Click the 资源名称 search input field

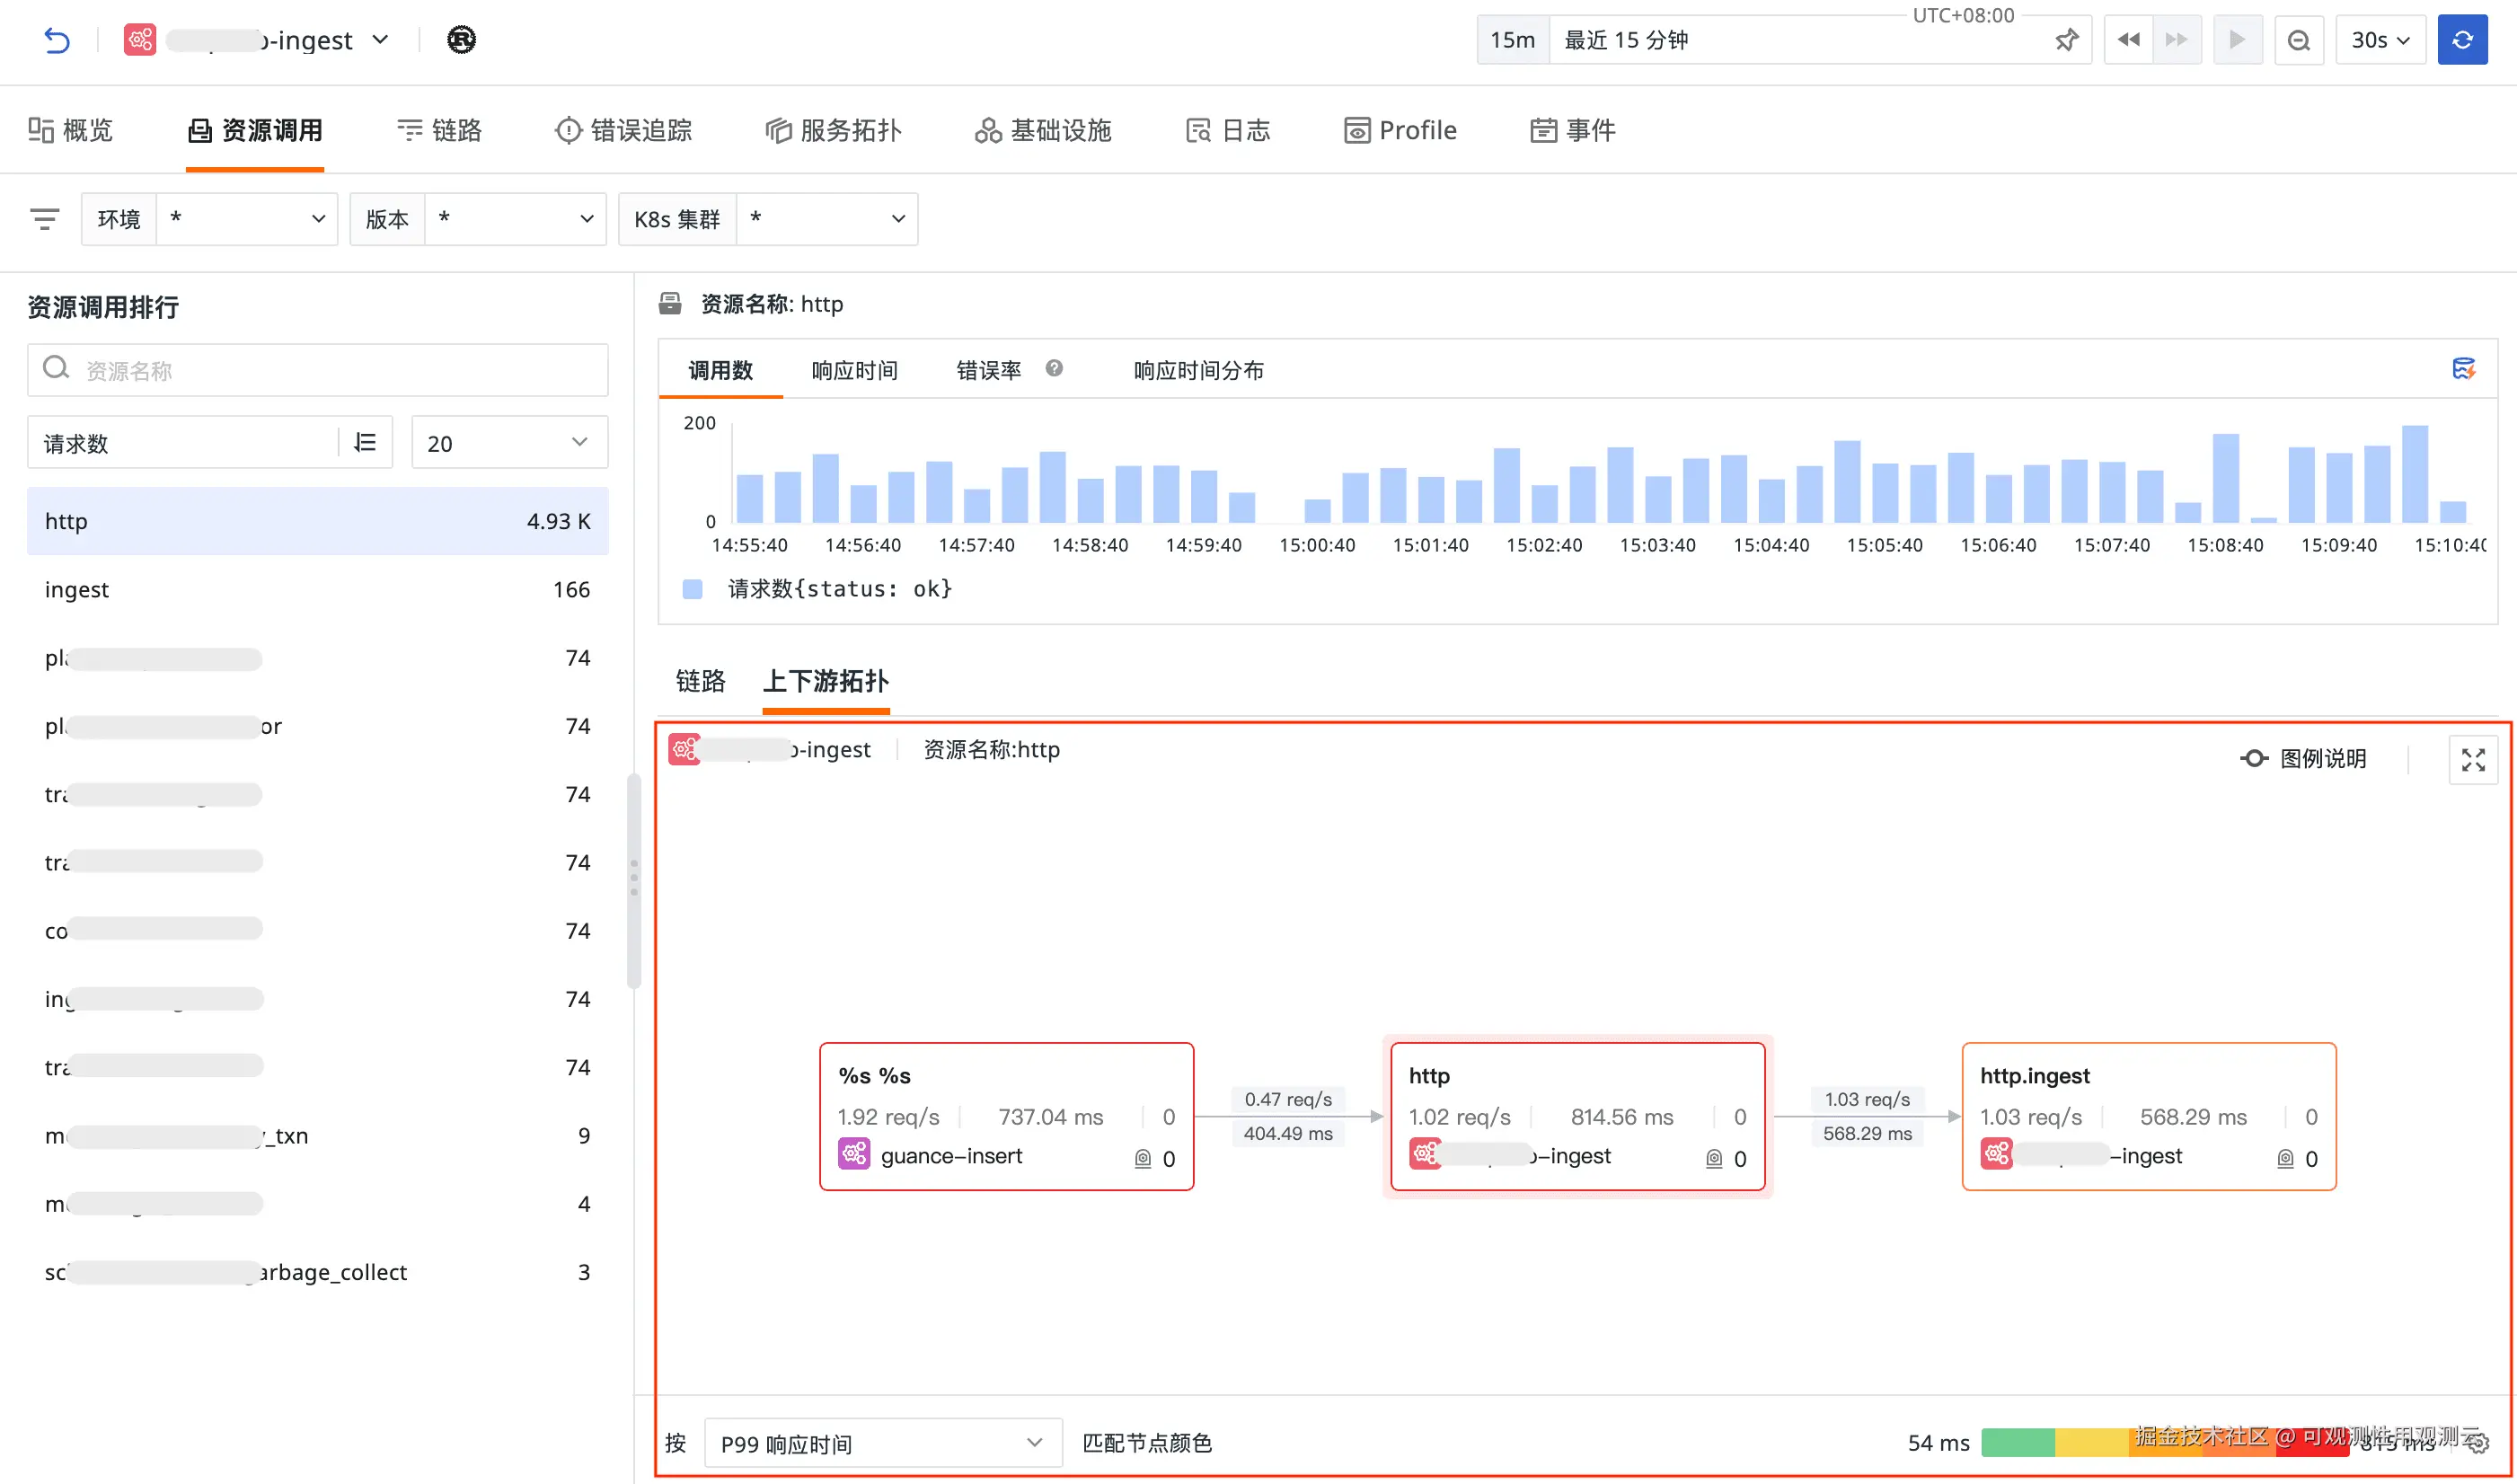(x=318, y=370)
